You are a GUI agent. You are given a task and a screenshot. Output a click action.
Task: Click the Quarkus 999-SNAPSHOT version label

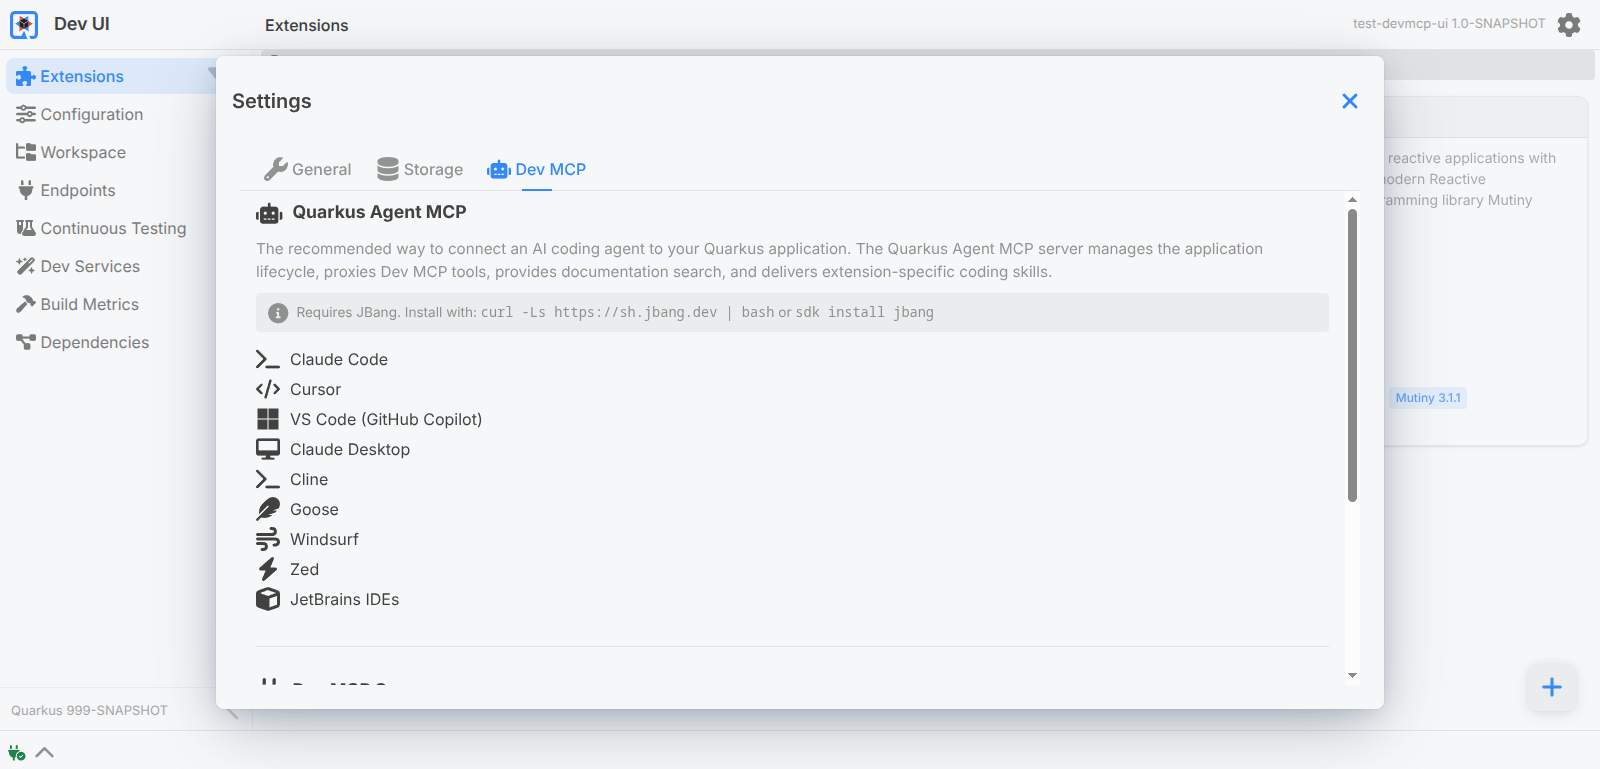tap(89, 711)
